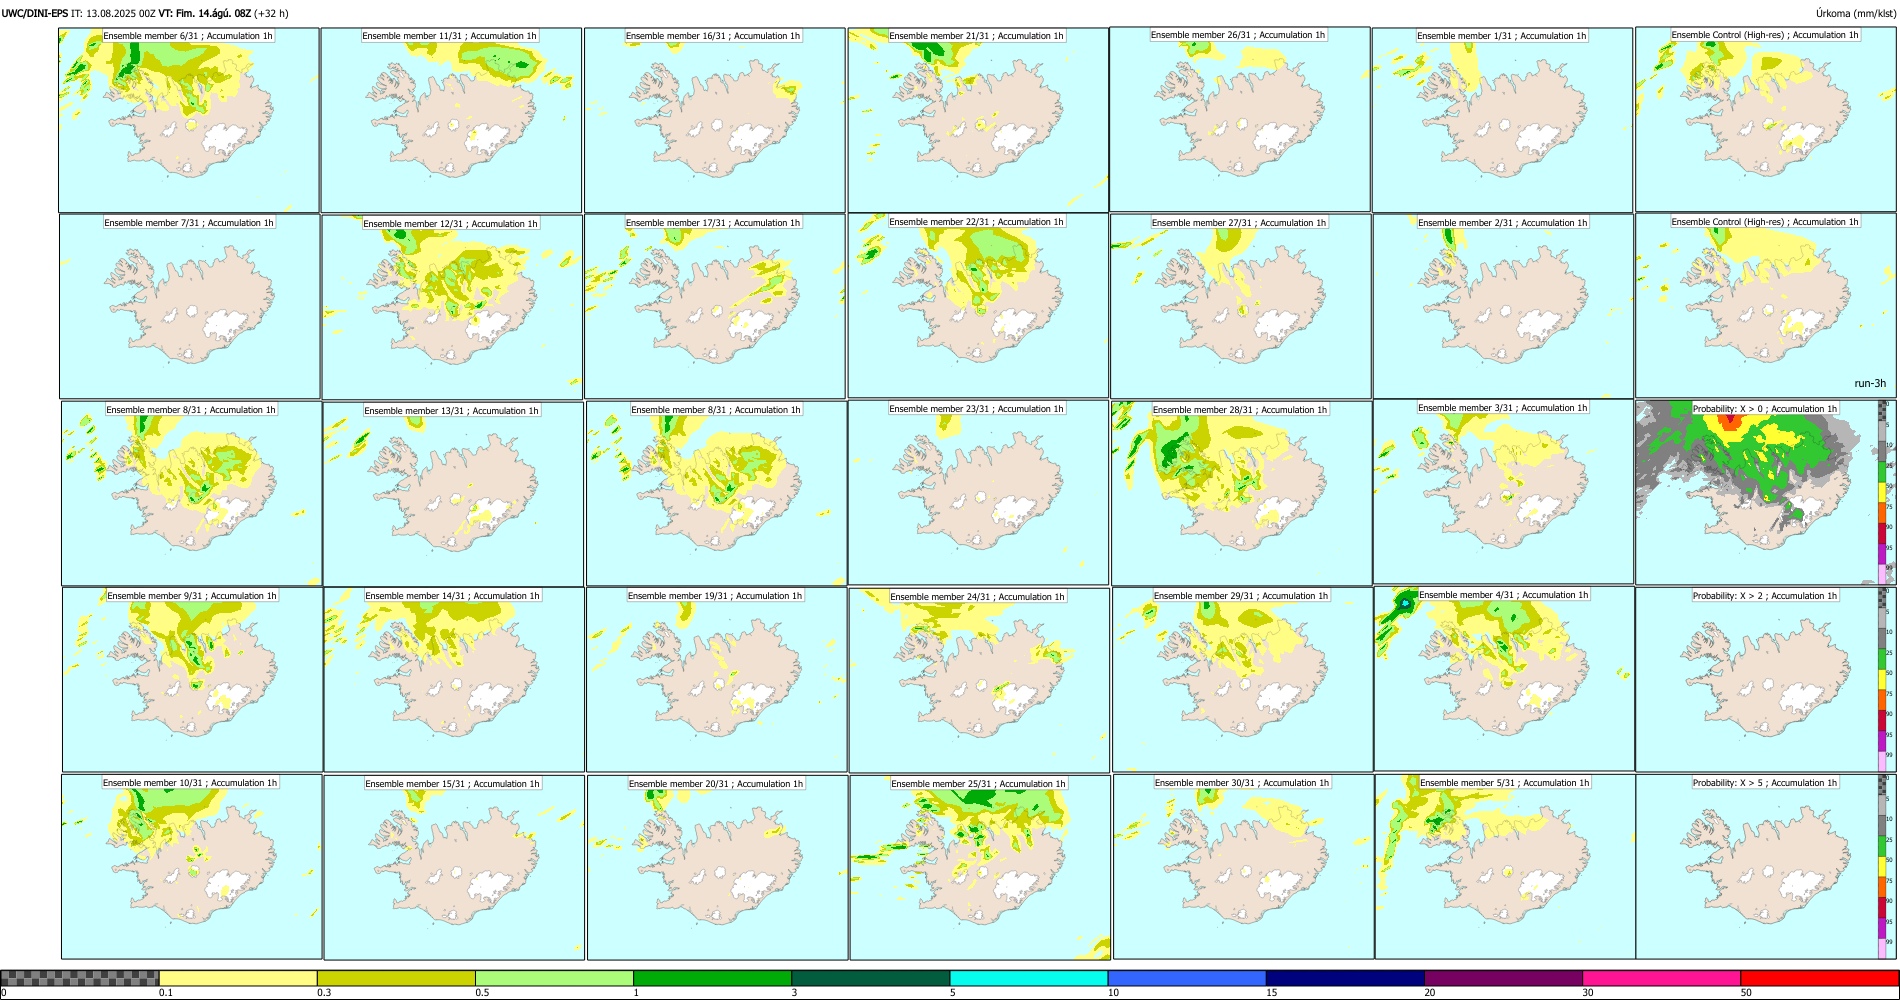
Task: Select the Ensemble member 9/31 map panel
Action: pyautogui.click(x=192, y=680)
